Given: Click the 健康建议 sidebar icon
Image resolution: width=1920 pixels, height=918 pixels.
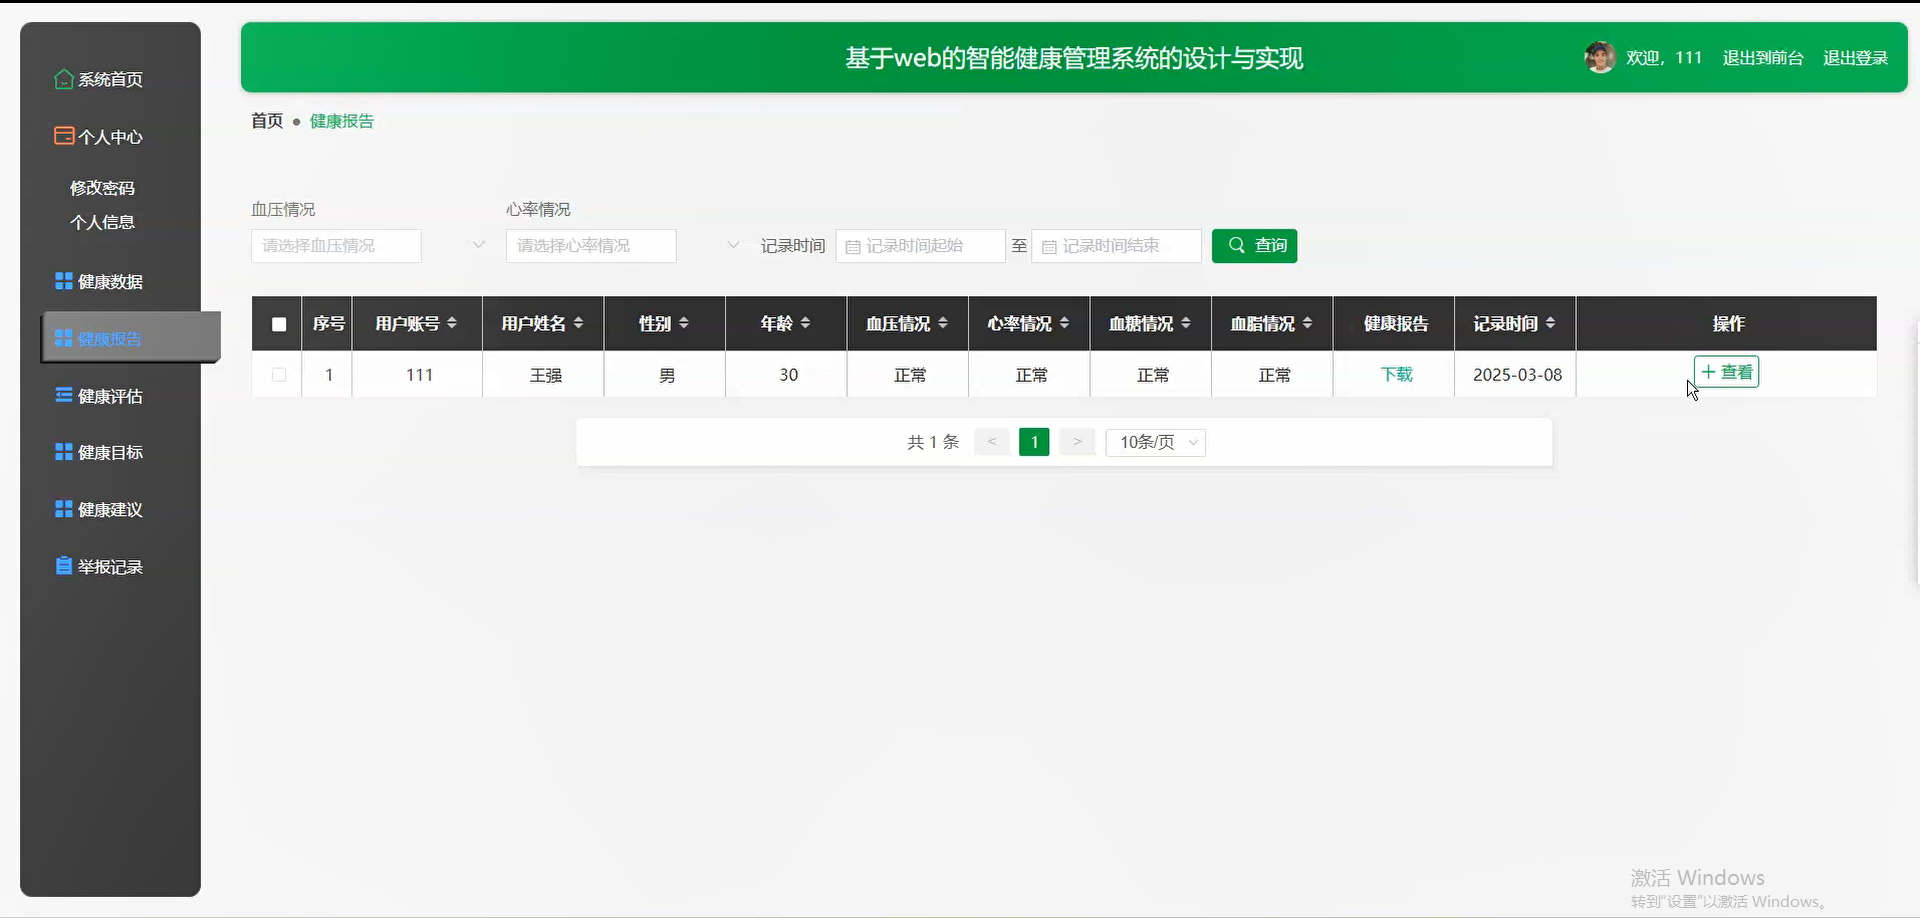Looking at the screenshot, I should click(62, 508).
